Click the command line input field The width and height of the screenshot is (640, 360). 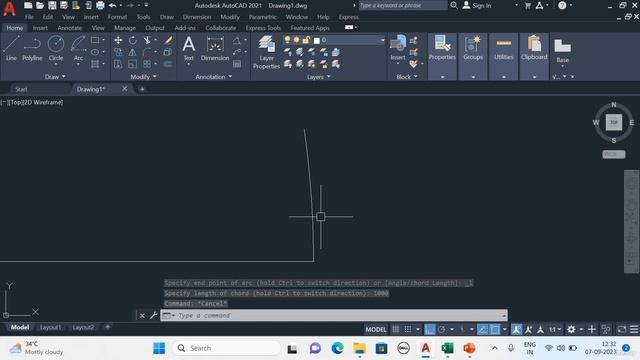point(334,316)
